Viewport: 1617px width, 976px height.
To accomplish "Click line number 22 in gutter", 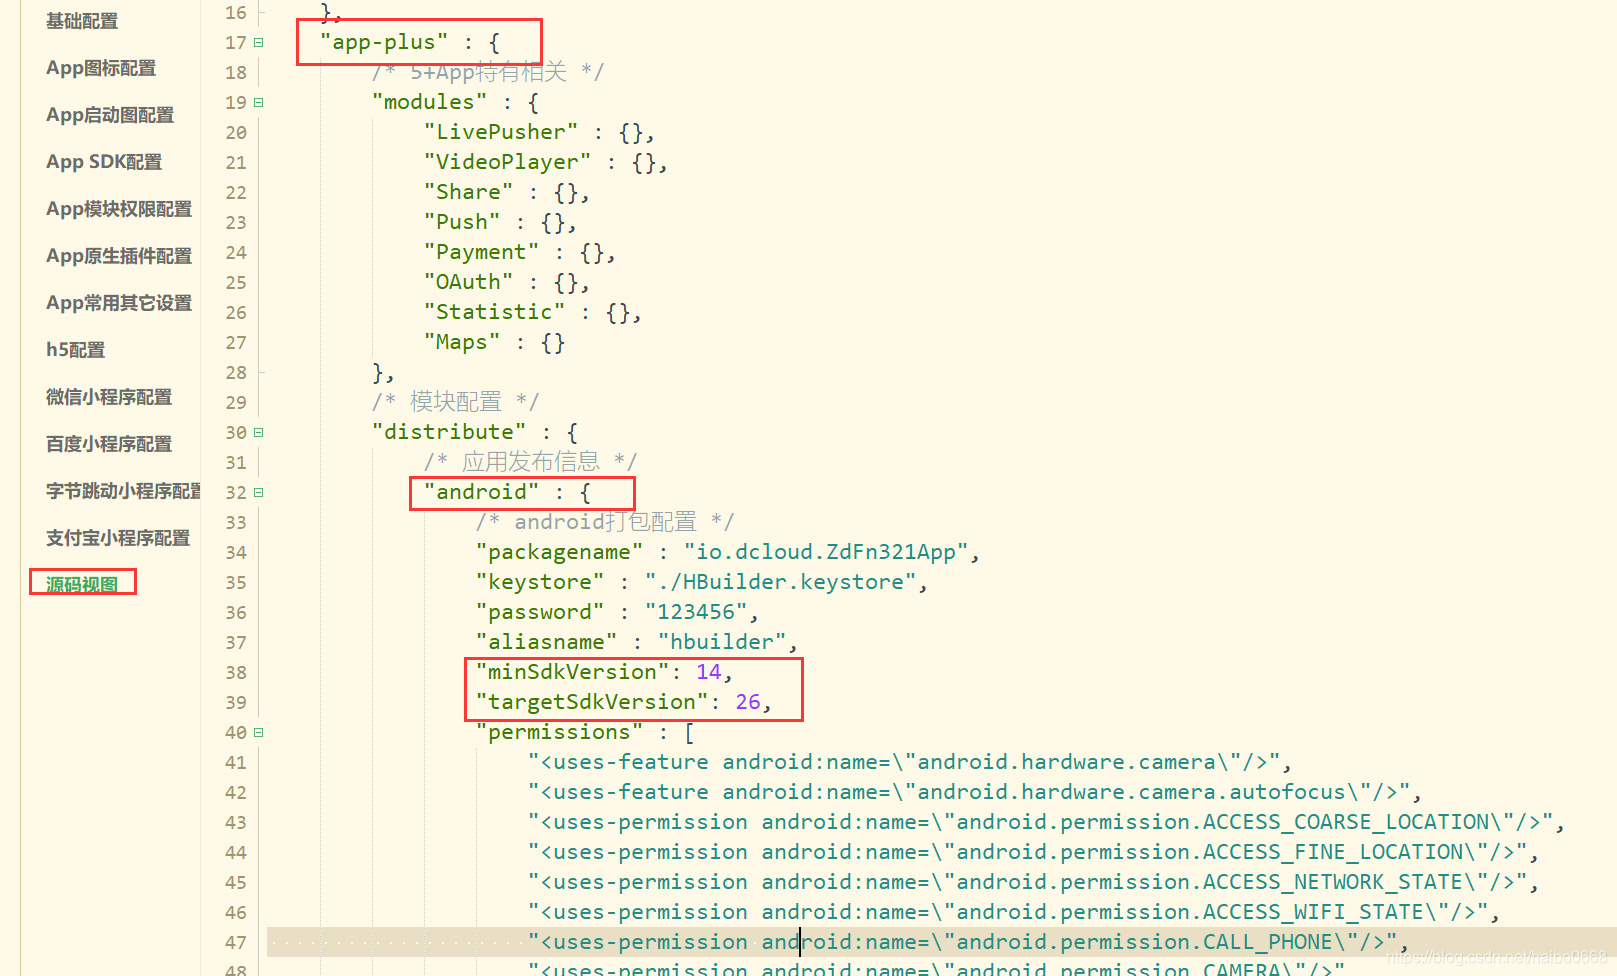I will point(236,193).
